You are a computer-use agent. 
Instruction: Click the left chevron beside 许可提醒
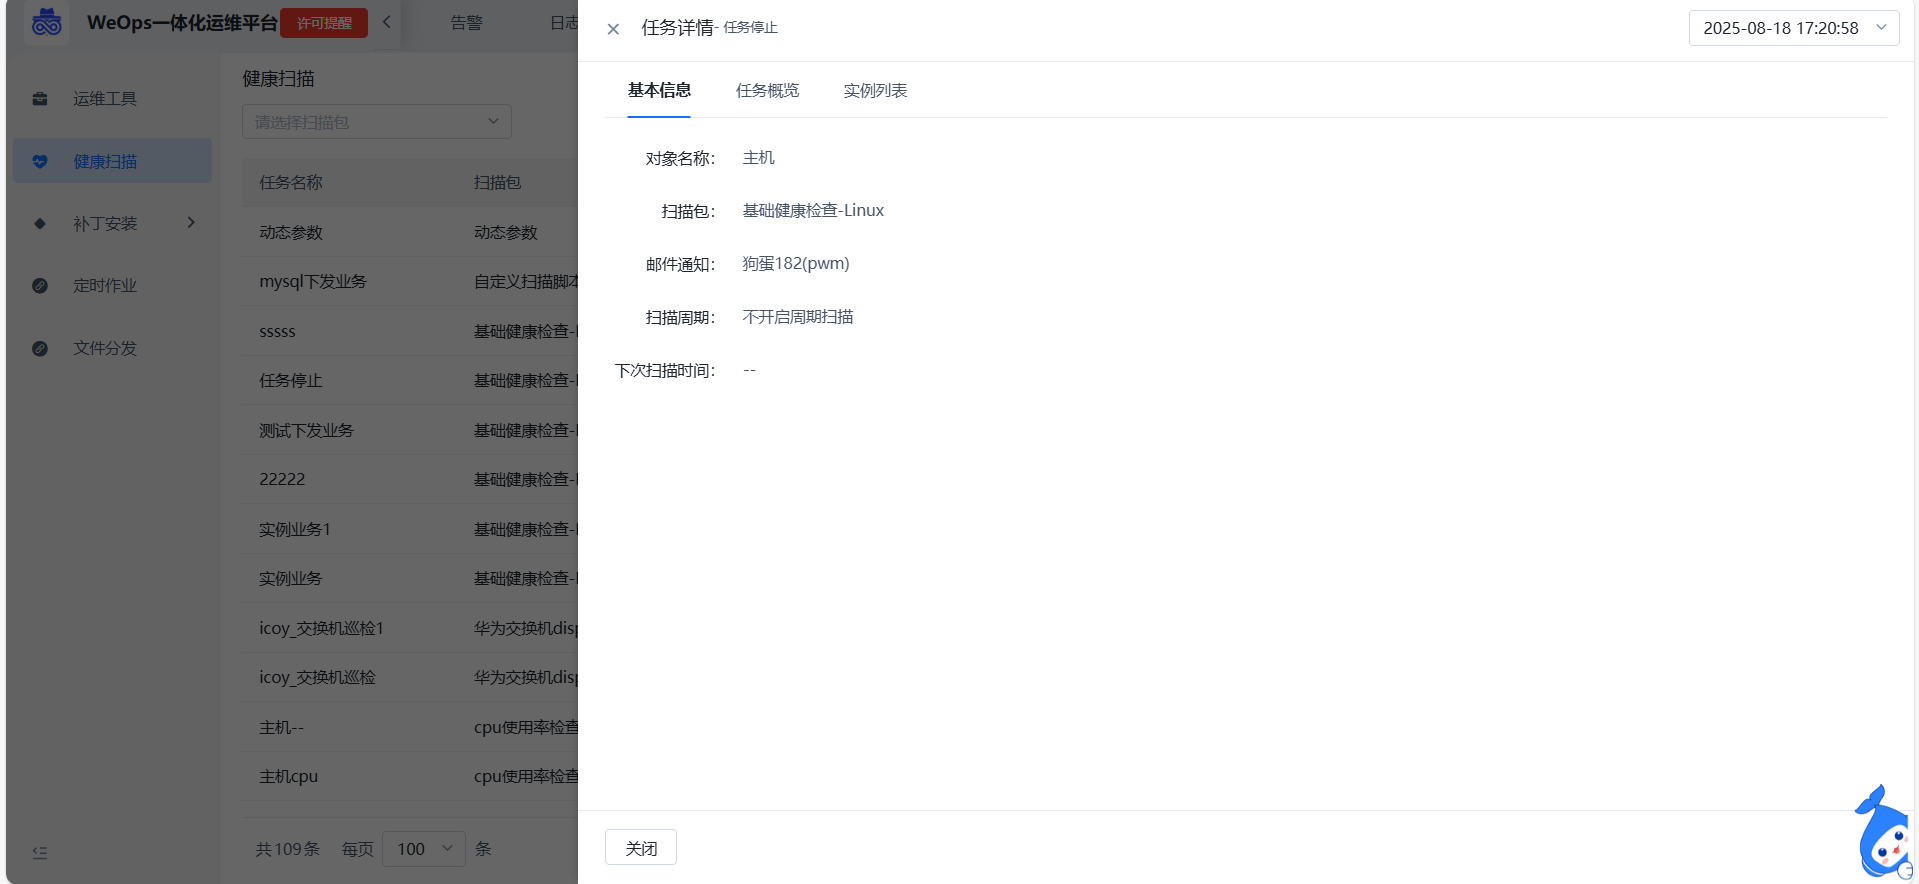(387, 22)
